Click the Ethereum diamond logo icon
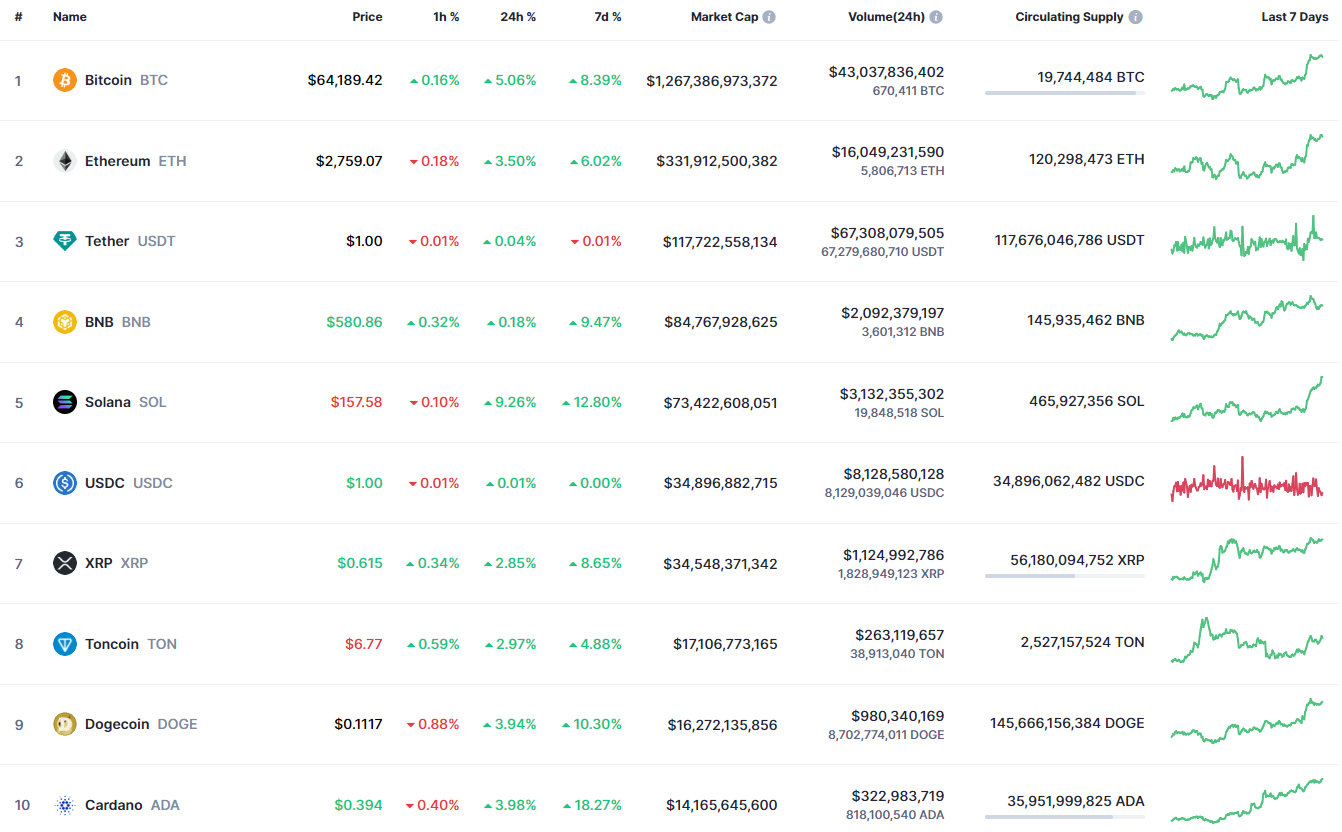1342x832 pixels. click(x=65, y=161)
